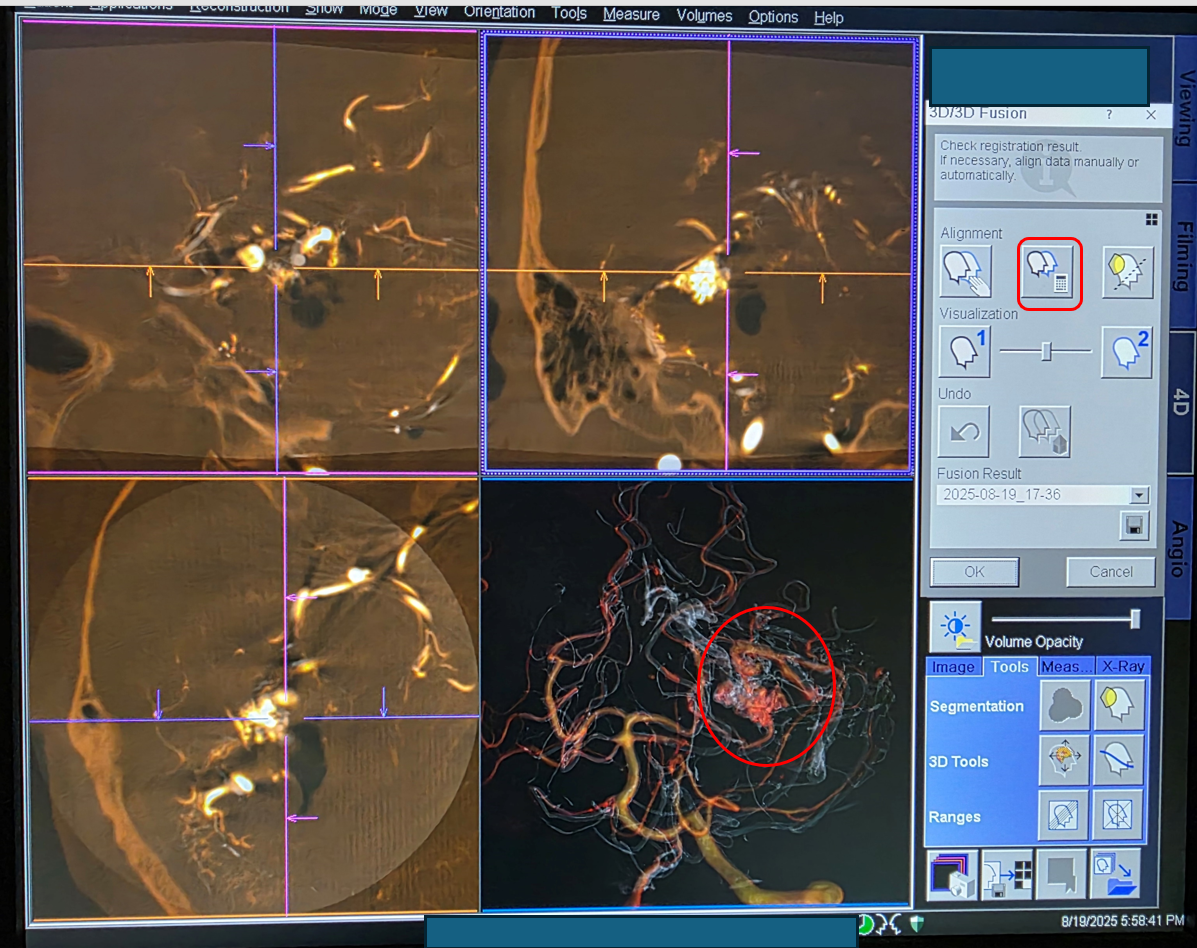Switch to the X-Ray tab
This screenshot has width=1197, height=948.
pos(1123,666)
